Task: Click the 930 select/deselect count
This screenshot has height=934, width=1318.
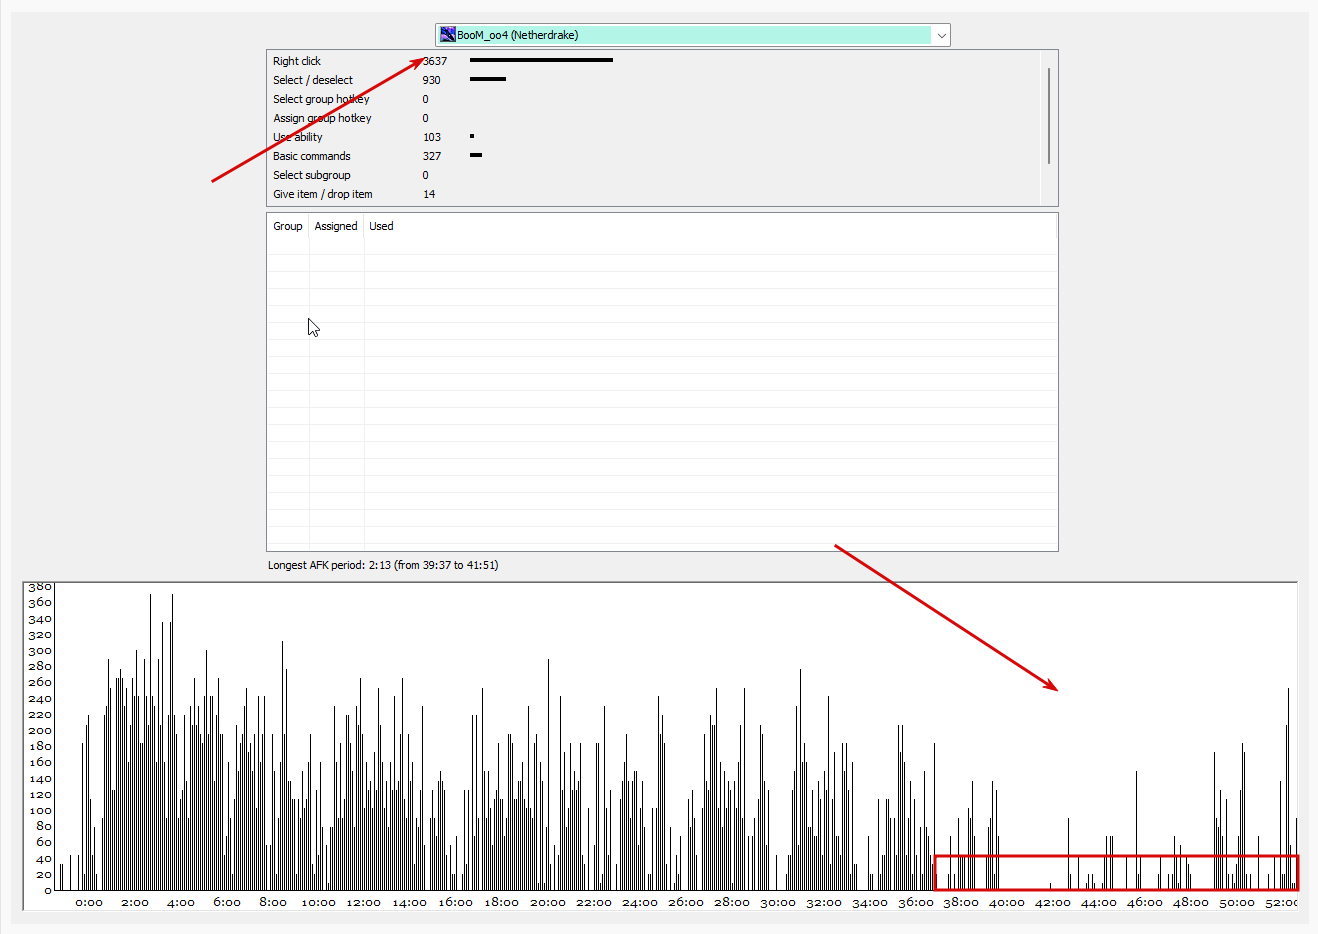Action: click(431, 80)
